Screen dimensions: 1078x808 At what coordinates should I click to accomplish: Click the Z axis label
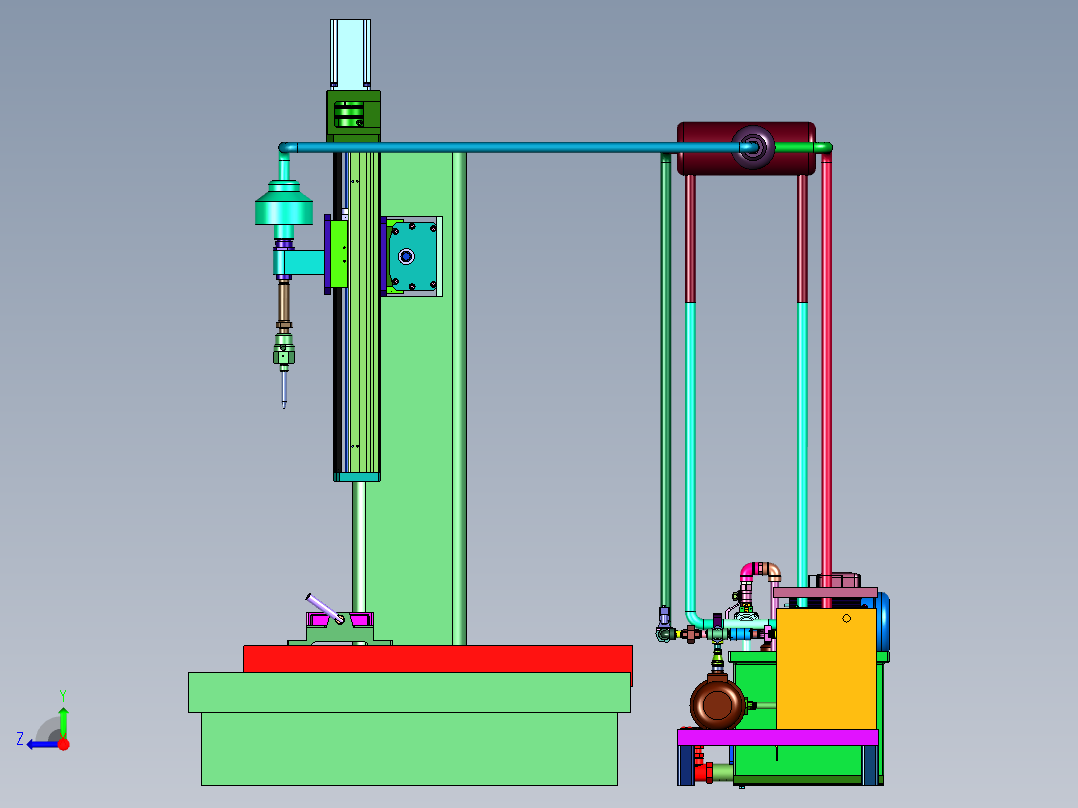[20, 739]
